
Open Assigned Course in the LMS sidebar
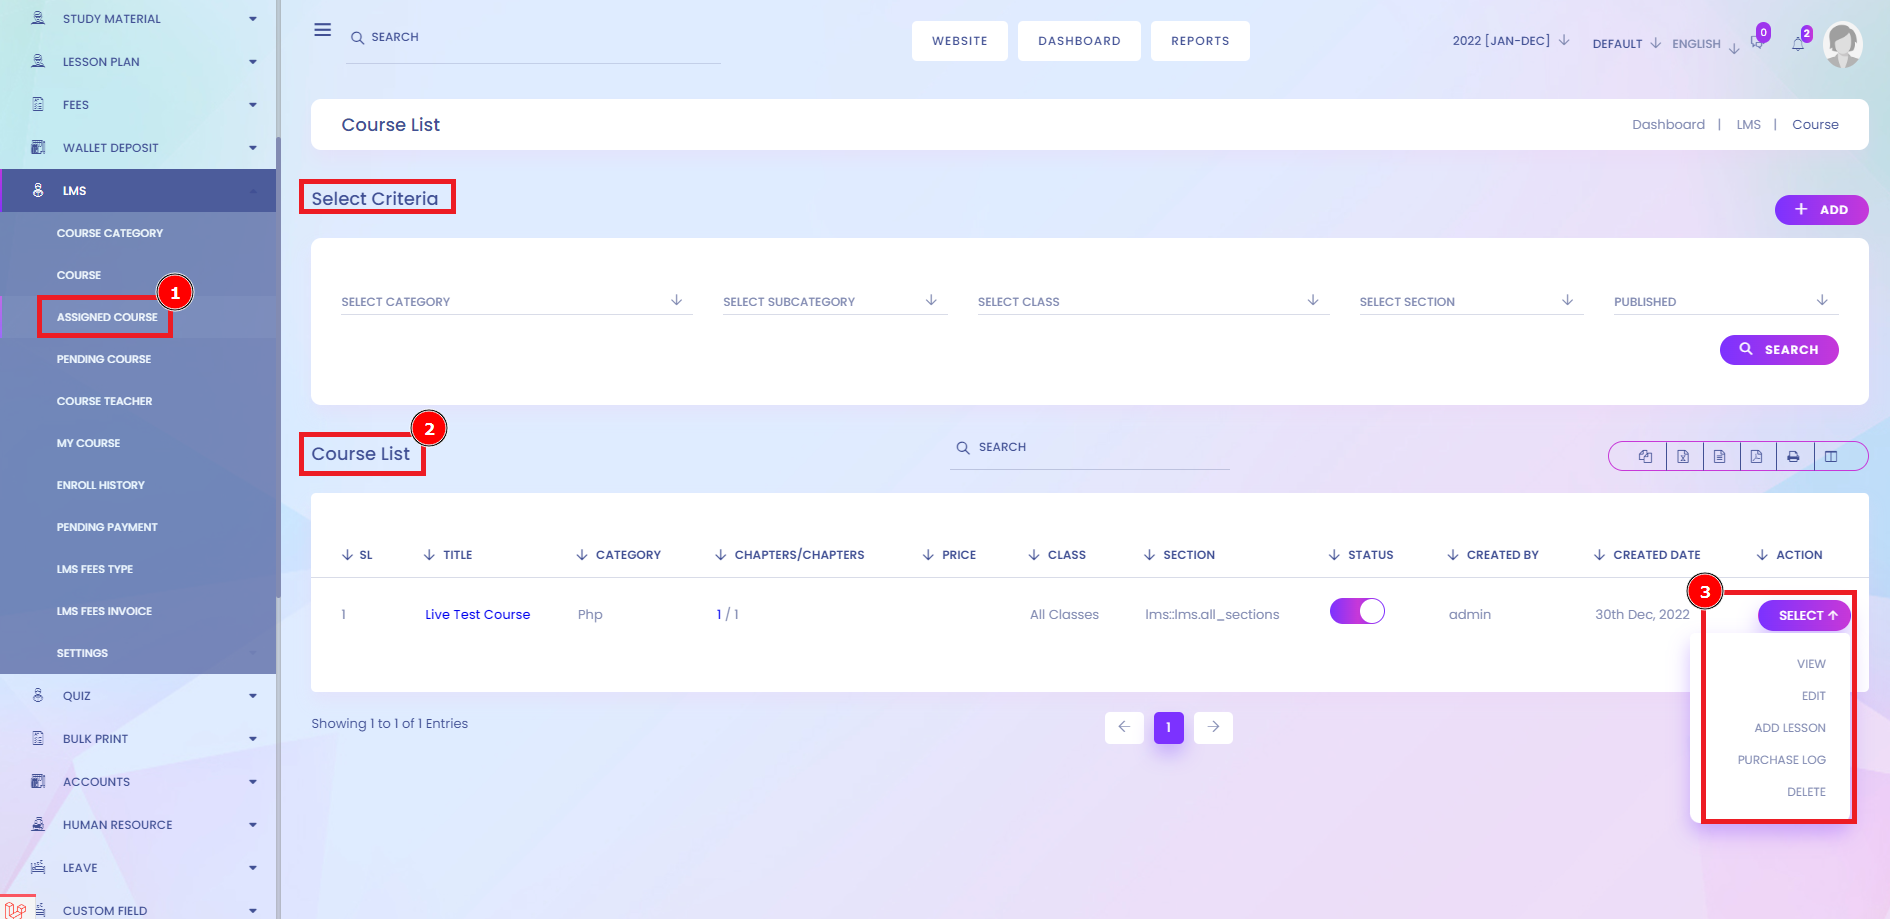point(107,317)
